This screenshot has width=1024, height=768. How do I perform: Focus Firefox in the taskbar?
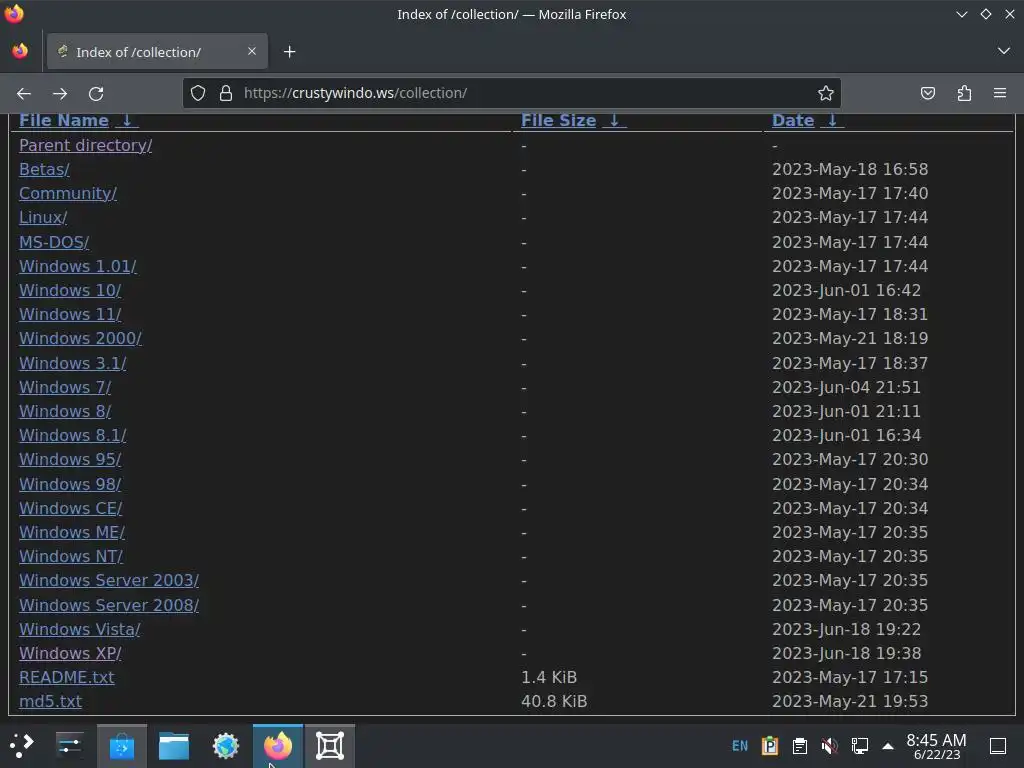click(278, 746)
